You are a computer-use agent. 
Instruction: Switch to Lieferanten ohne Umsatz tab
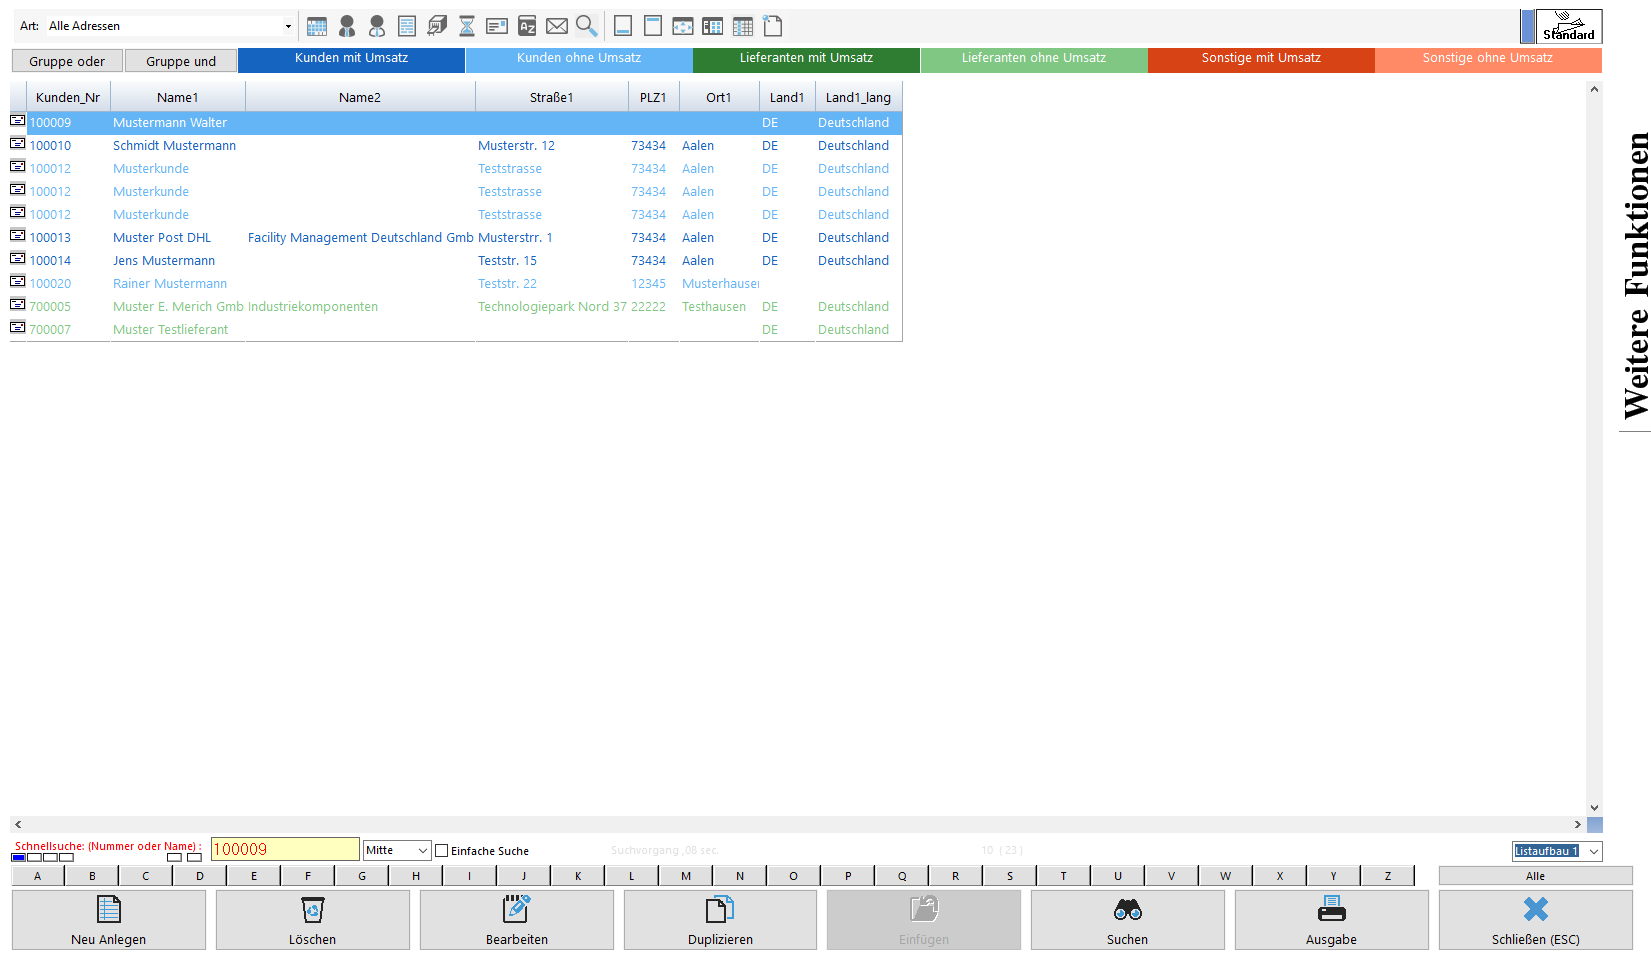tap(1034, 59)
